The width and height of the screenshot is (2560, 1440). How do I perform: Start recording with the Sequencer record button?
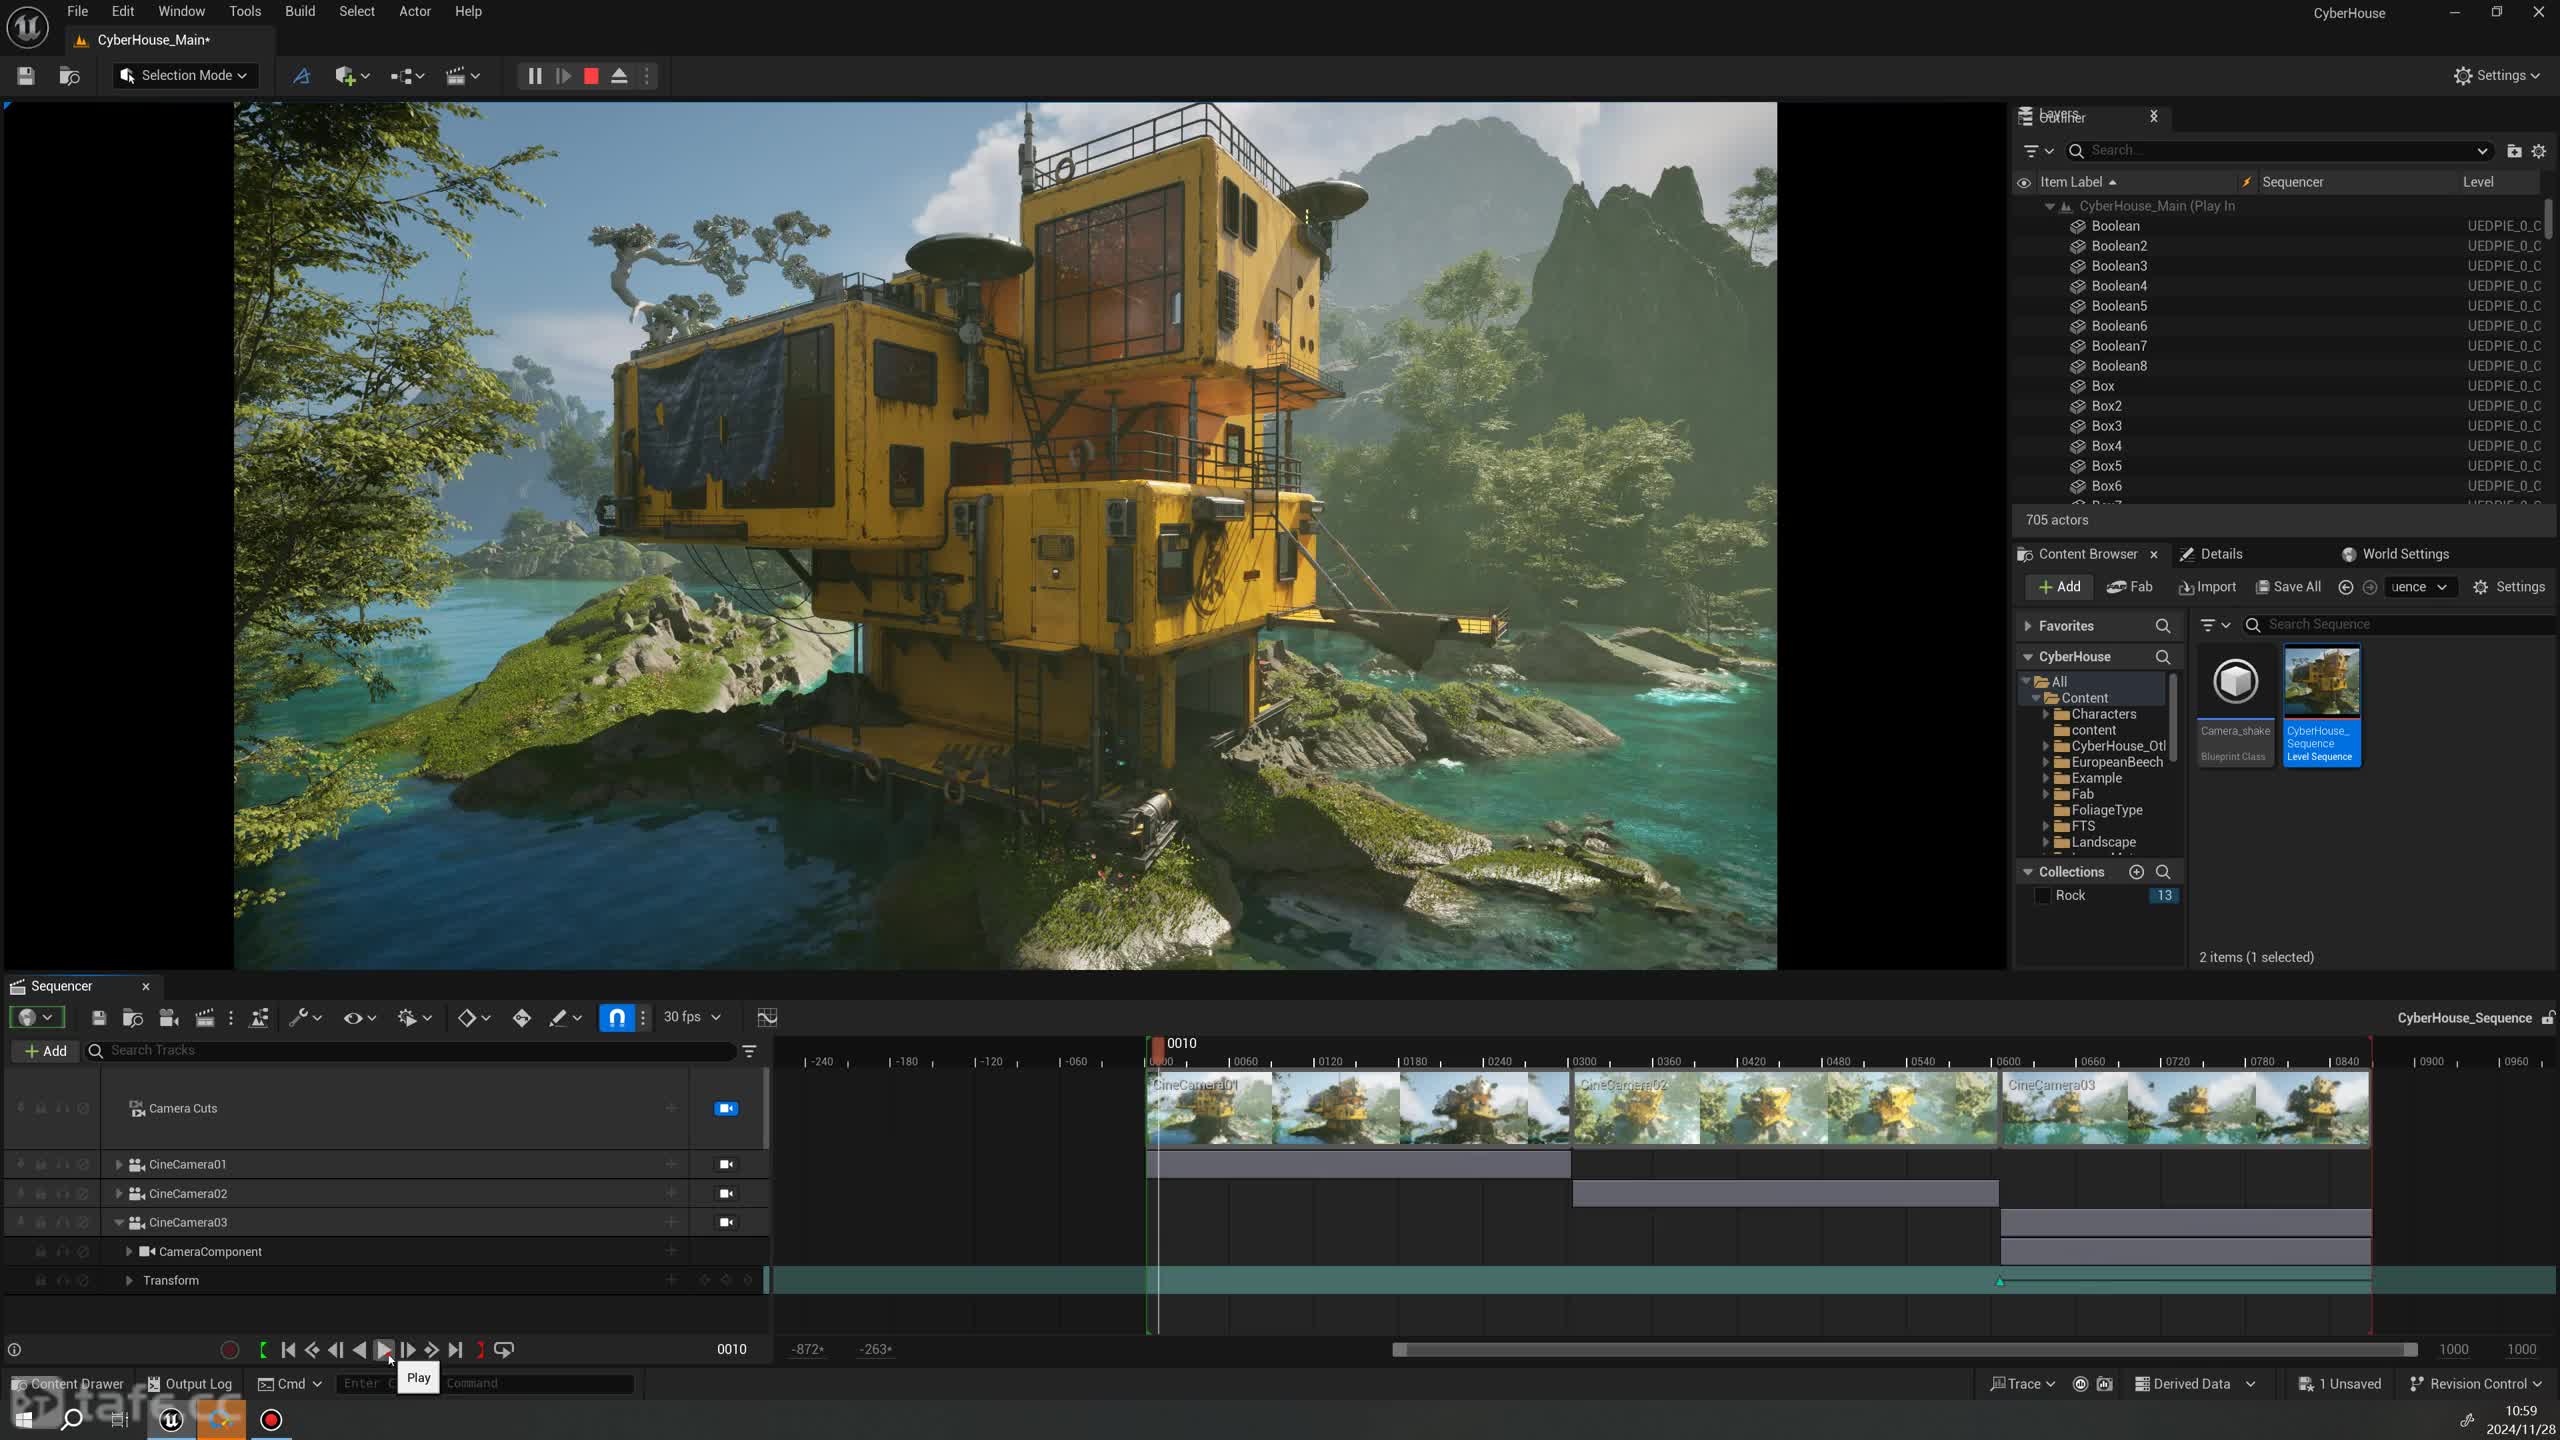[x=230, y=1350]
